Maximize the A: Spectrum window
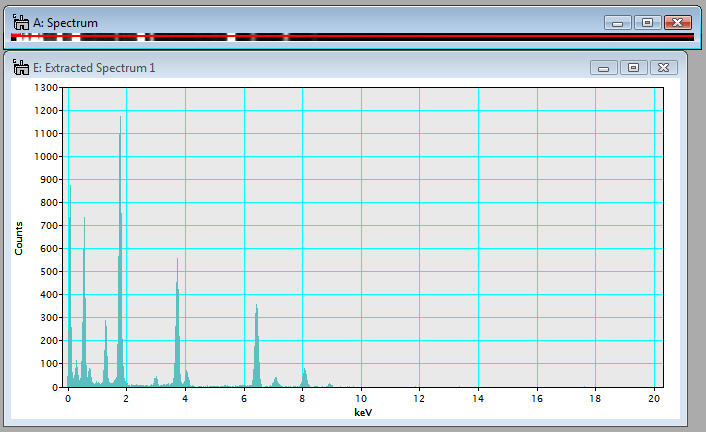Image resolution: width=706 pixels, height=432 pixels. [647, 23]
